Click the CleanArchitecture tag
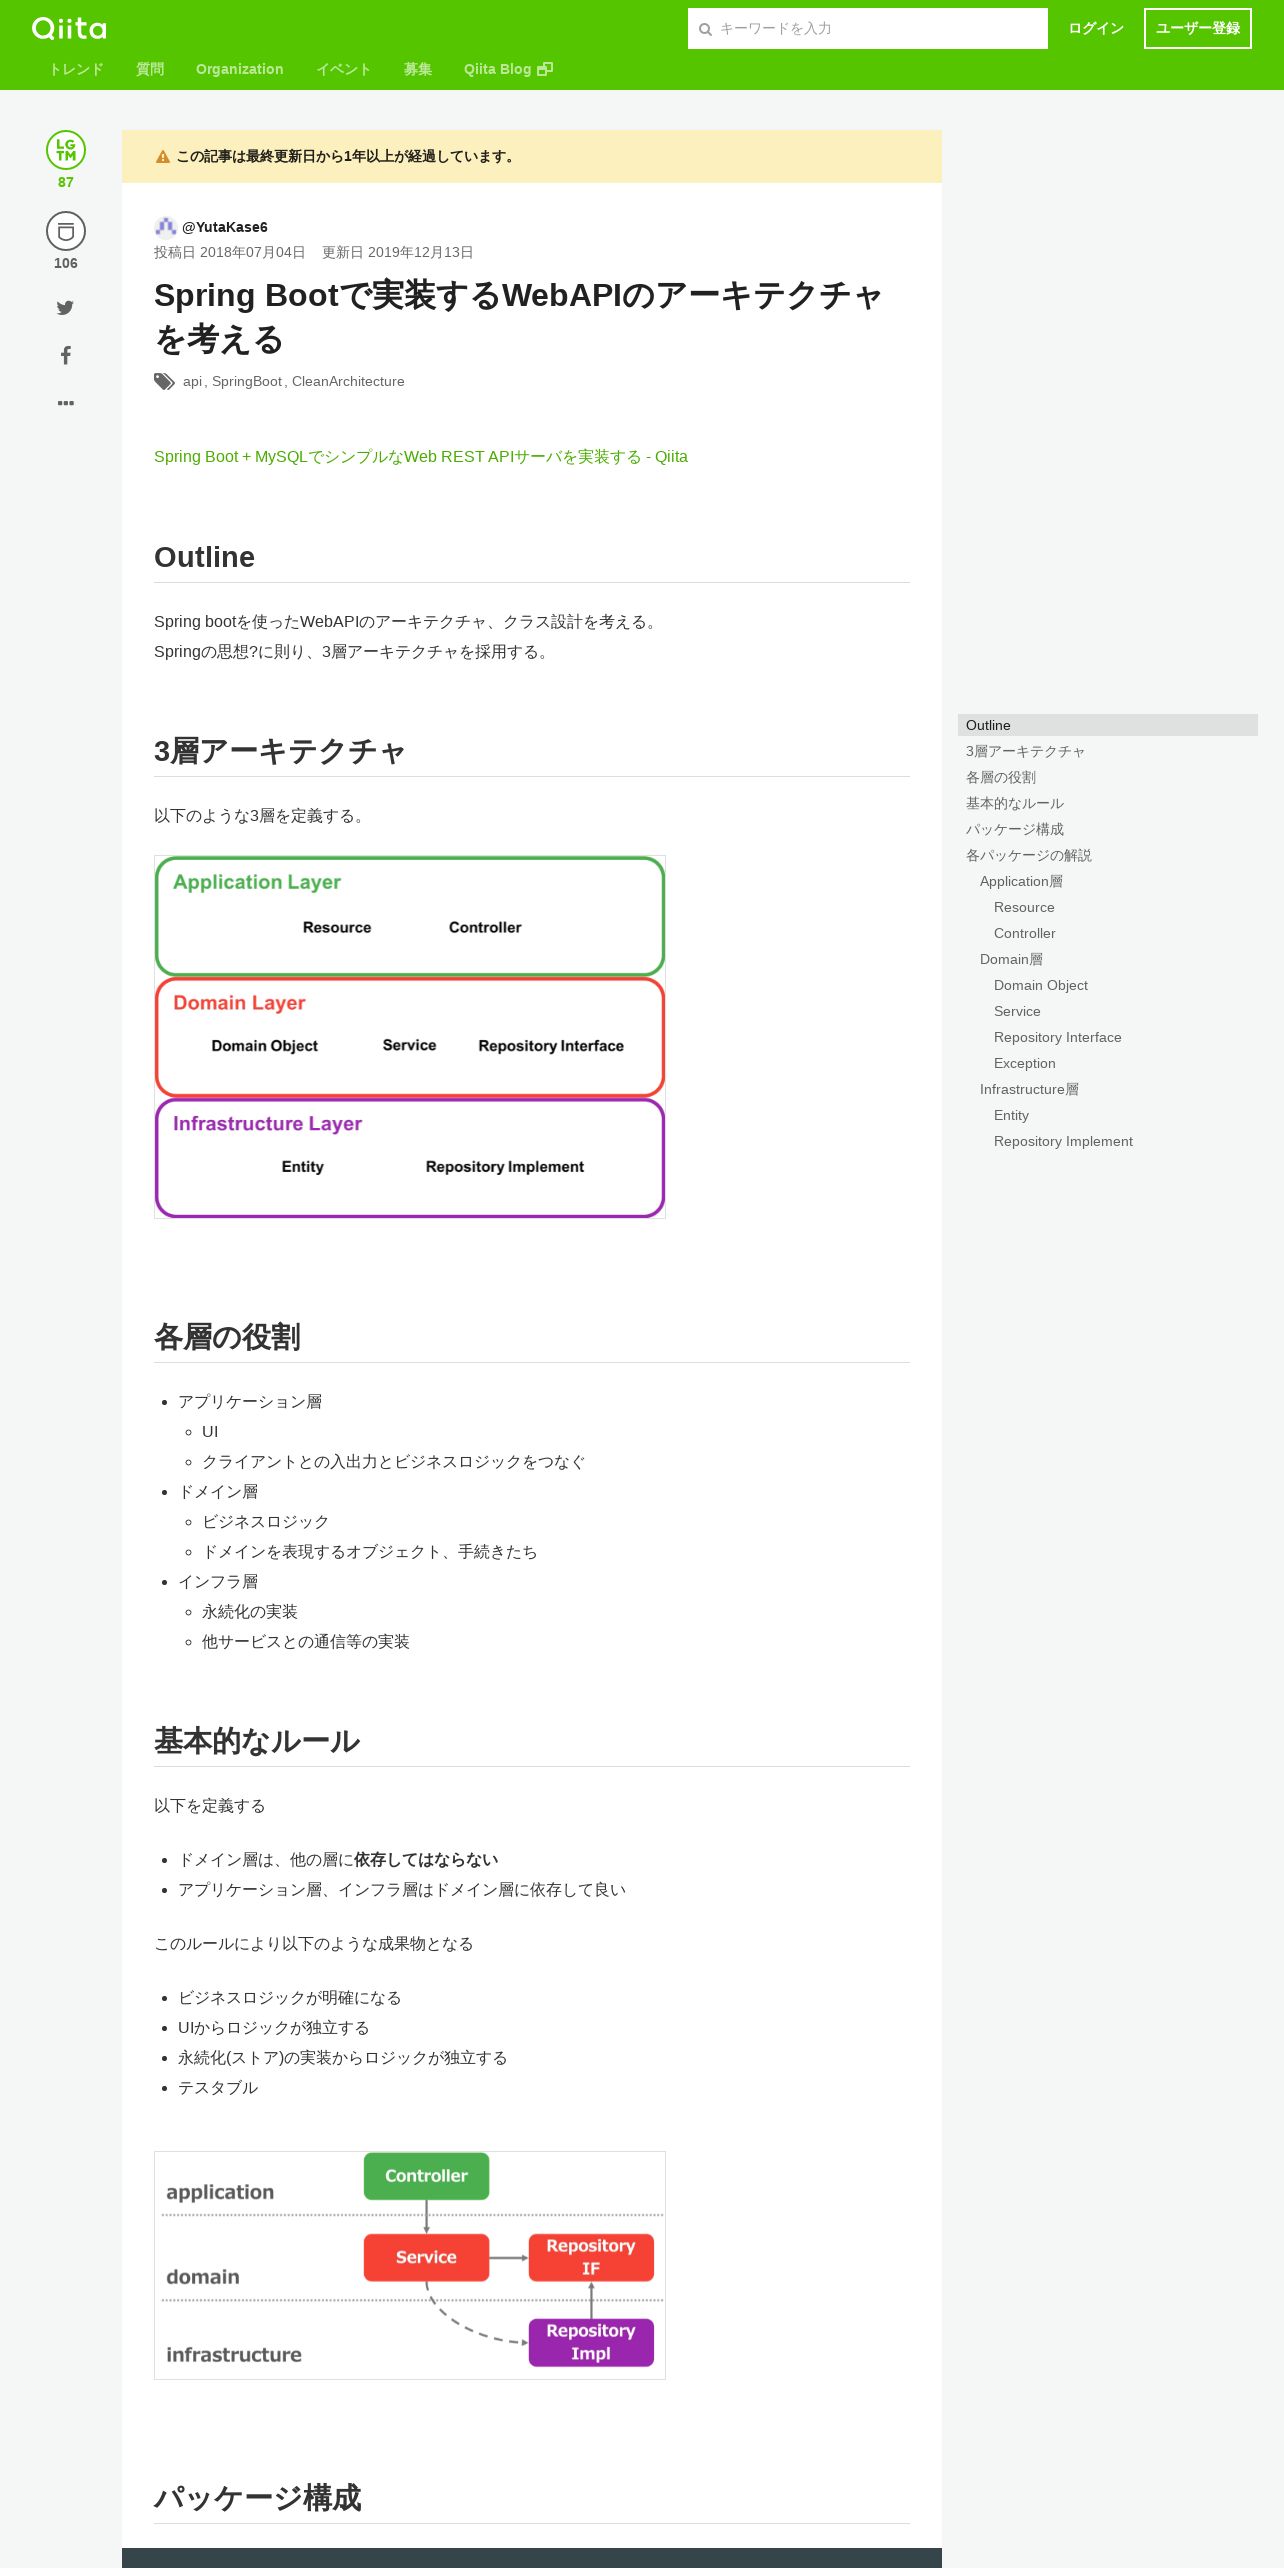Viewport: 1284px width, 2568px height. click(348, 381)
